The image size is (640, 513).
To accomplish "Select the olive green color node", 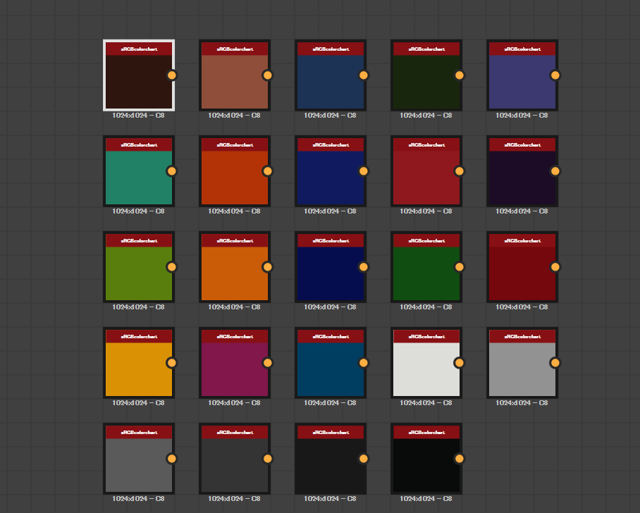I will tap(138, 274).
